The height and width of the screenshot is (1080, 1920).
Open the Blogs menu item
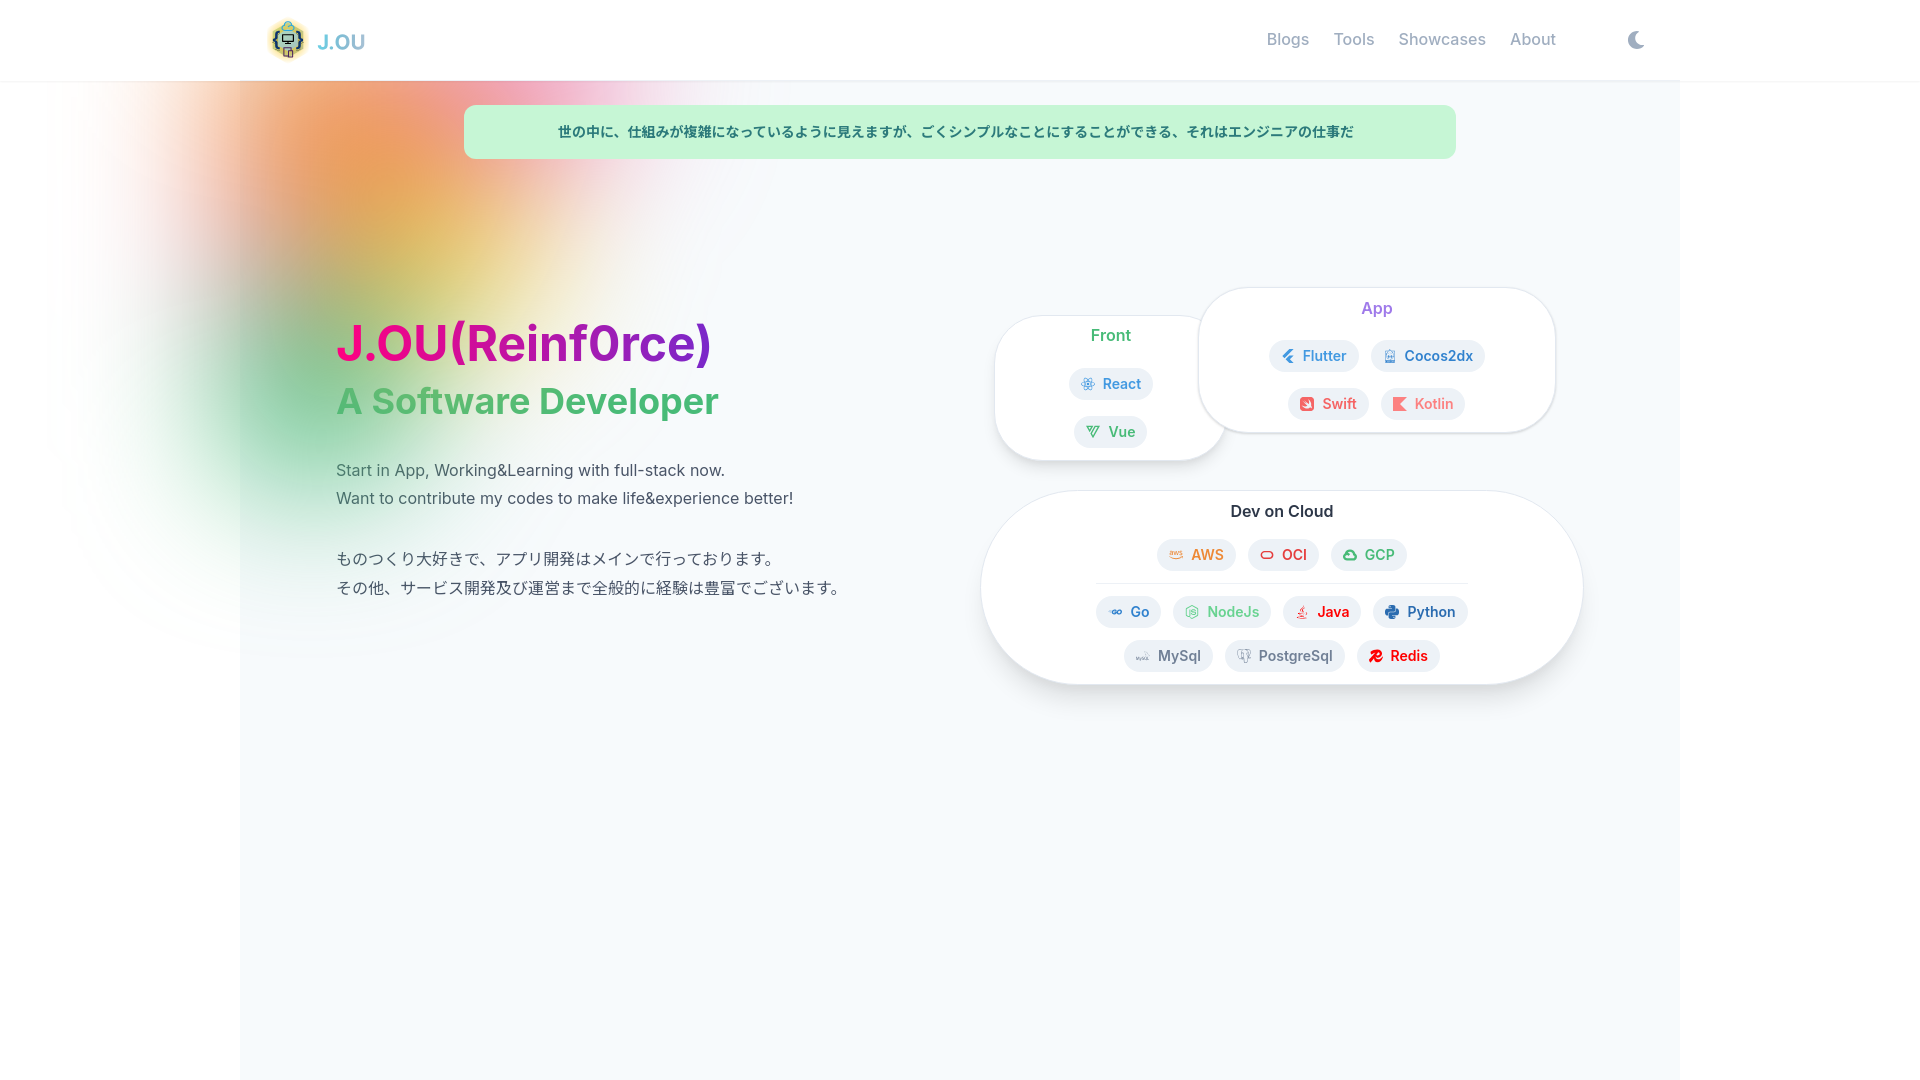tap(1287, 39)
